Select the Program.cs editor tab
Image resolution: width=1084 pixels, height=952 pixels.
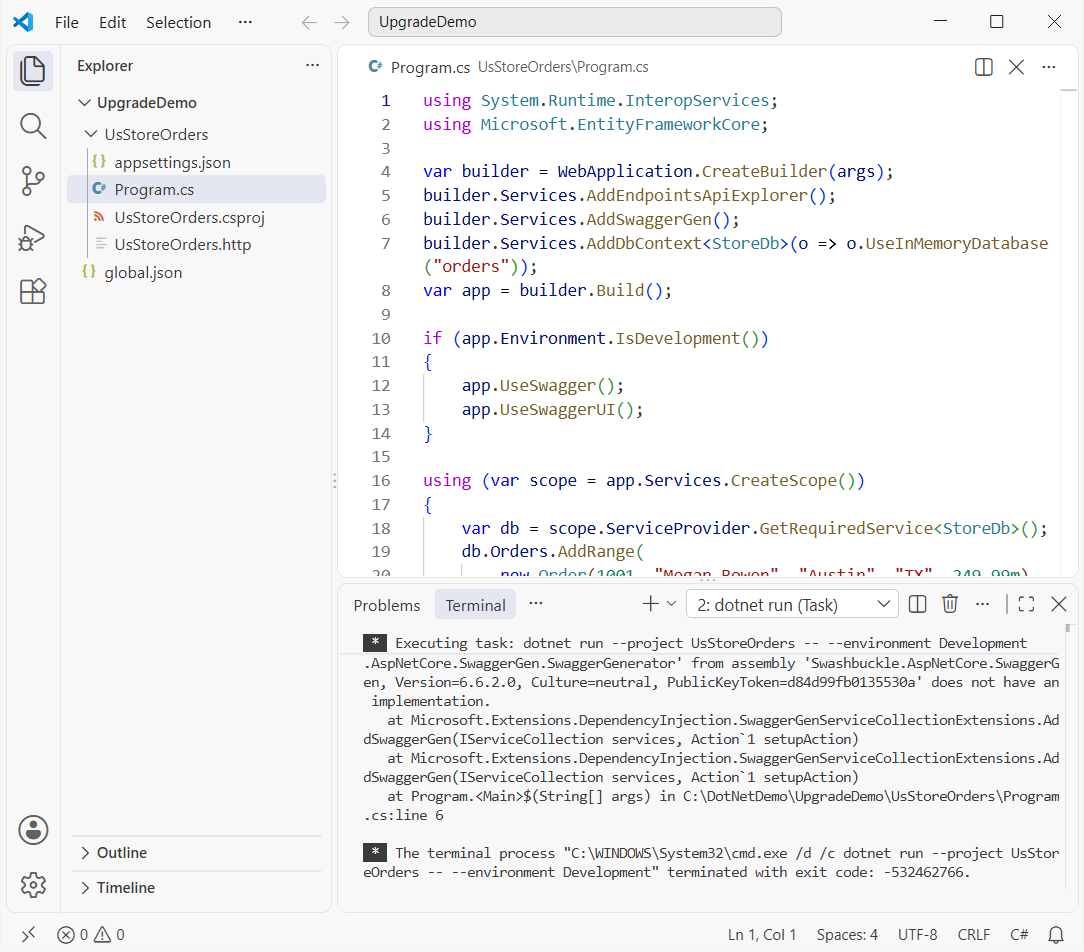click(430, 67)
